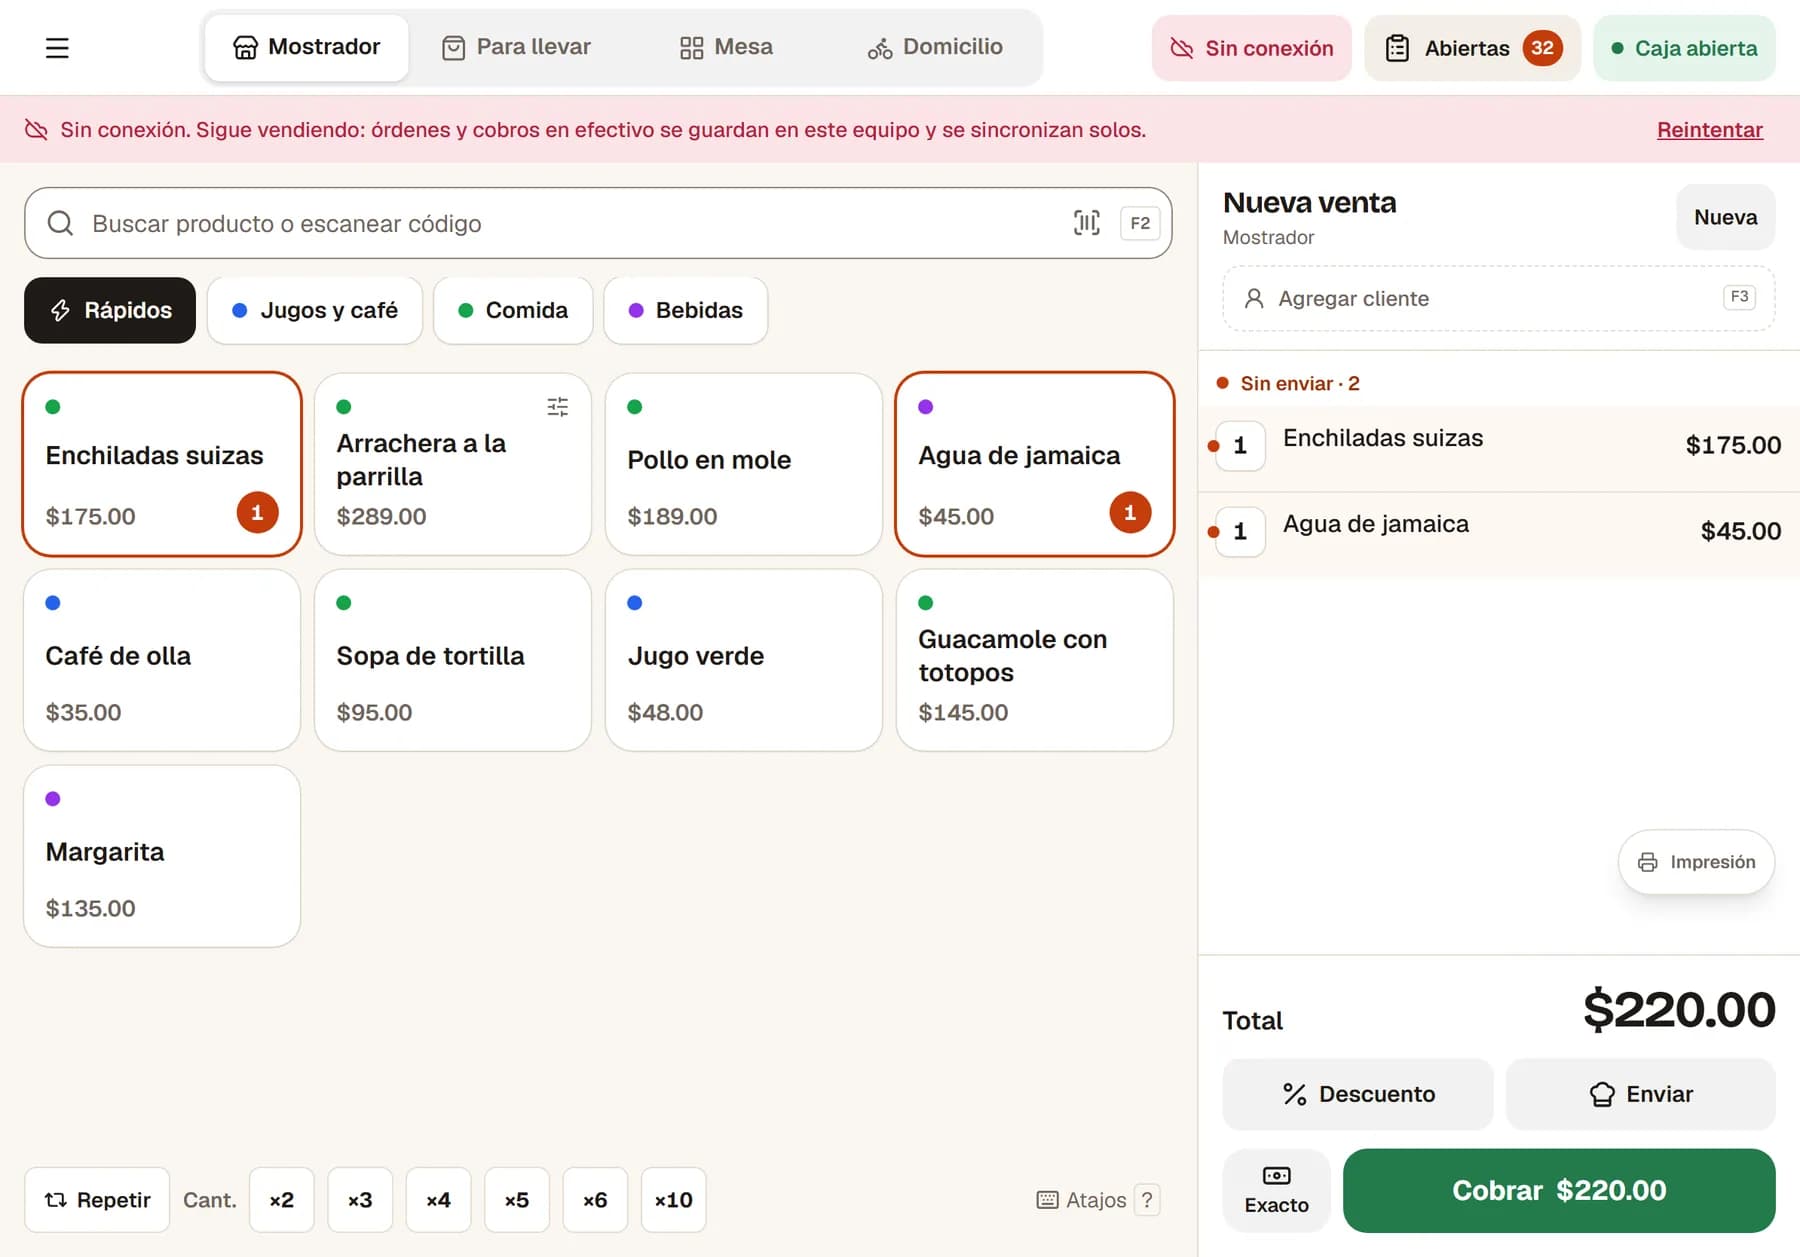Screen dimensions: 1800x1257
Task: Click the Nueva sale button
Action: pyautogui.click(x=1725, y=217)
